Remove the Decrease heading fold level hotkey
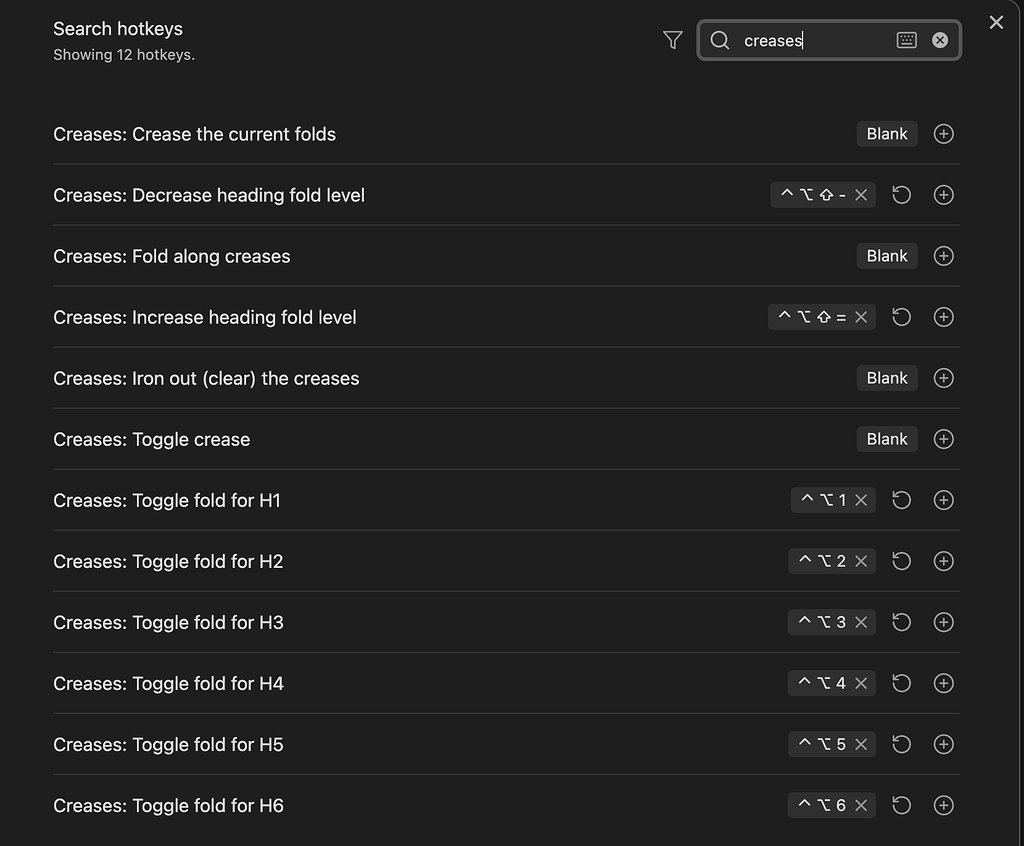 click(x=861, y=195)
